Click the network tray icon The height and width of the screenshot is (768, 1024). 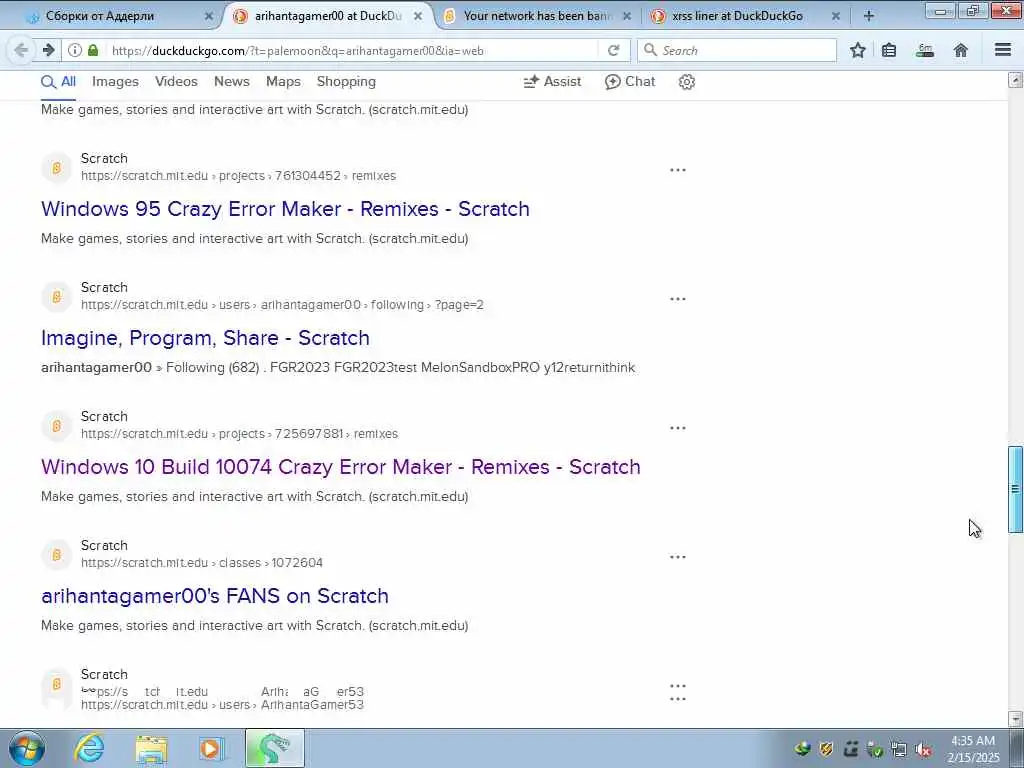899,749
